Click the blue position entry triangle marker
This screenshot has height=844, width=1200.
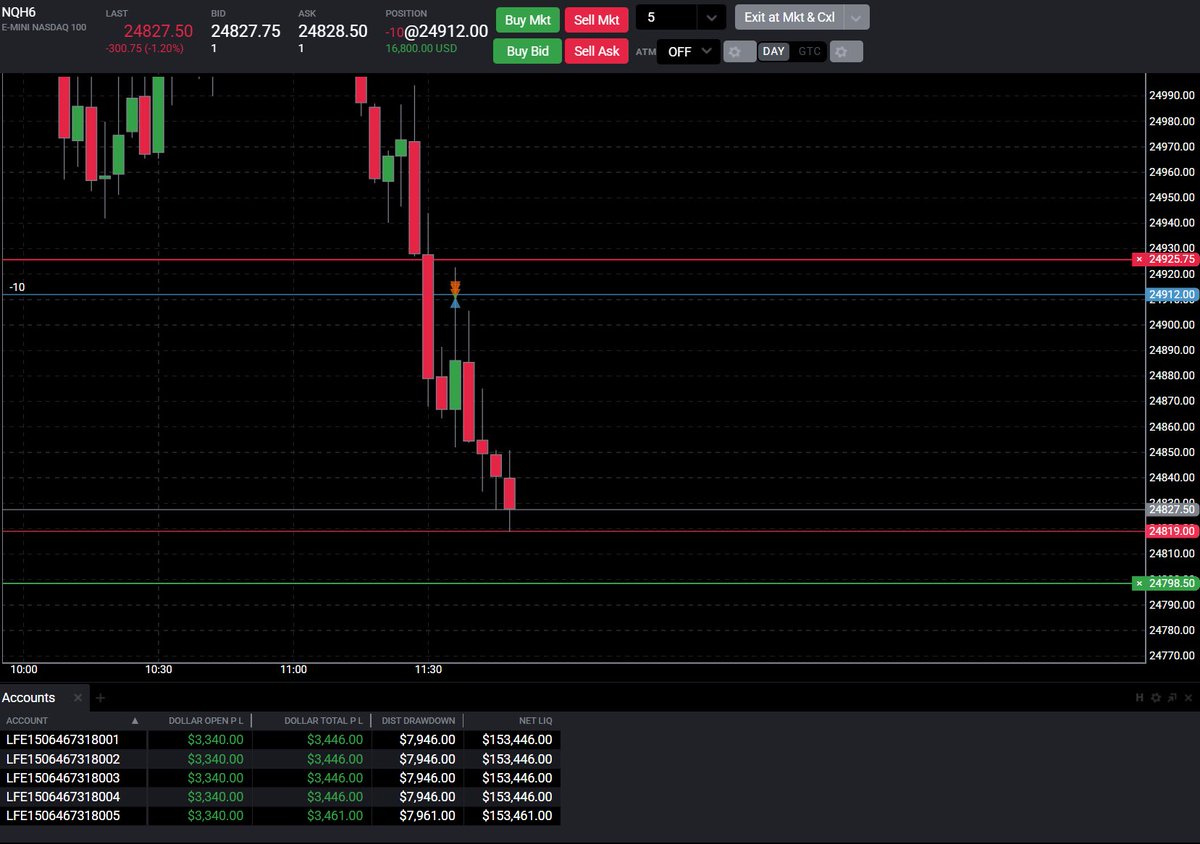tap(455, 302)
